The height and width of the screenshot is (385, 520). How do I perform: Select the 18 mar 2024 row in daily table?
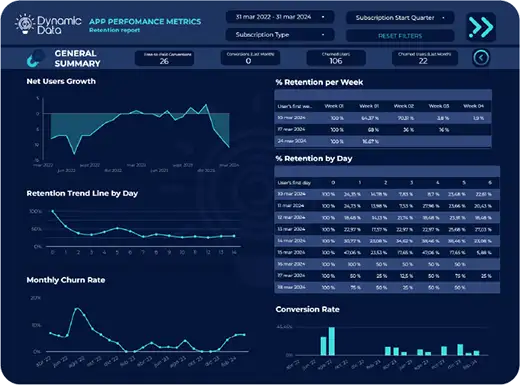(x=387, y=287)
